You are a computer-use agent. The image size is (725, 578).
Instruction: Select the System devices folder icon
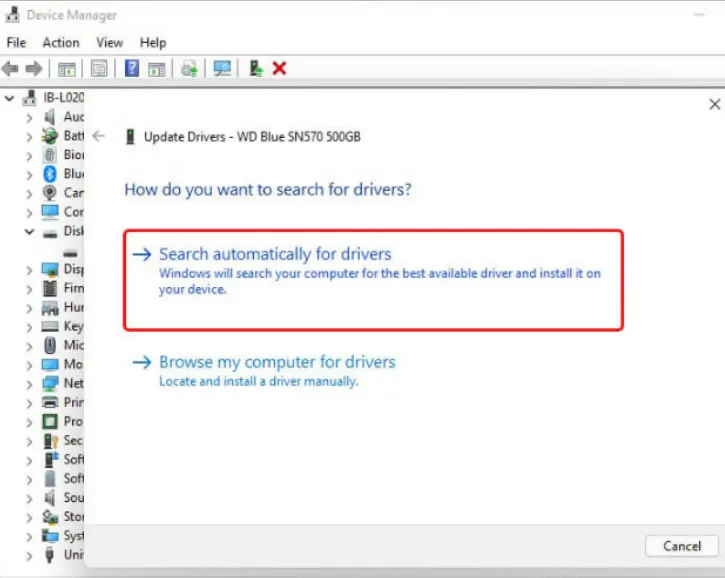(49, 535)
